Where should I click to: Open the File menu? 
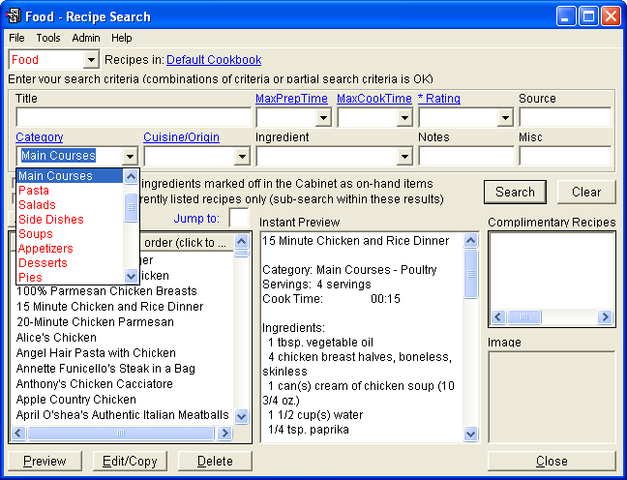point(17,38)
